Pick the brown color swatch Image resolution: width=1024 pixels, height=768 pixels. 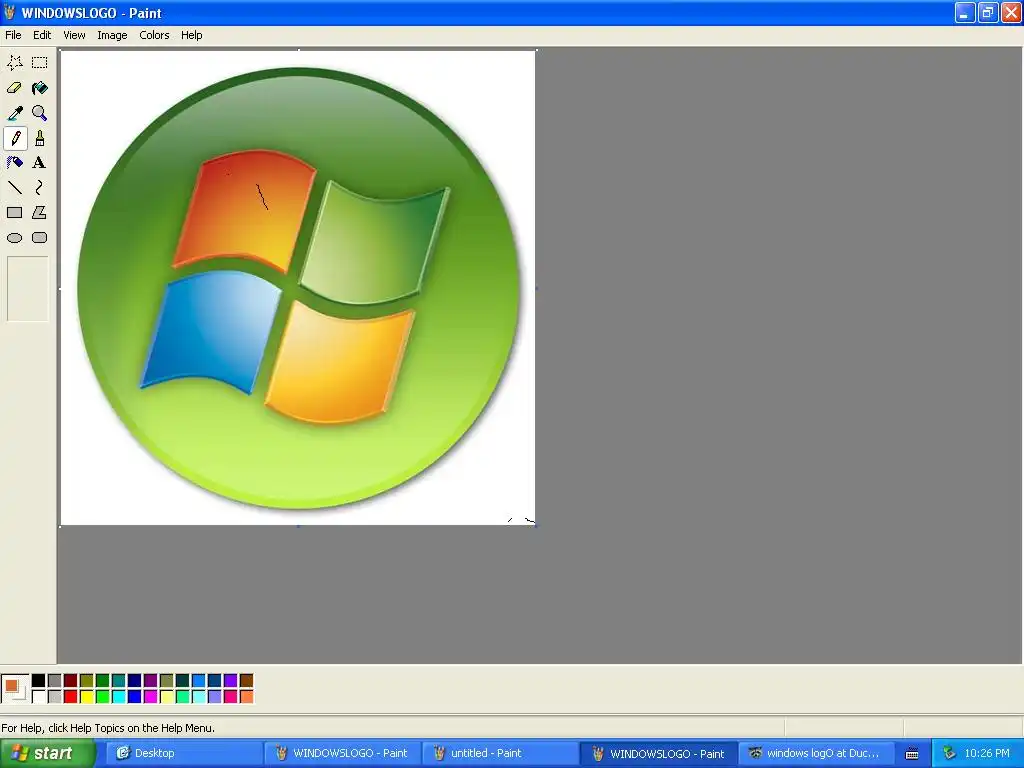tap(246, 681)
